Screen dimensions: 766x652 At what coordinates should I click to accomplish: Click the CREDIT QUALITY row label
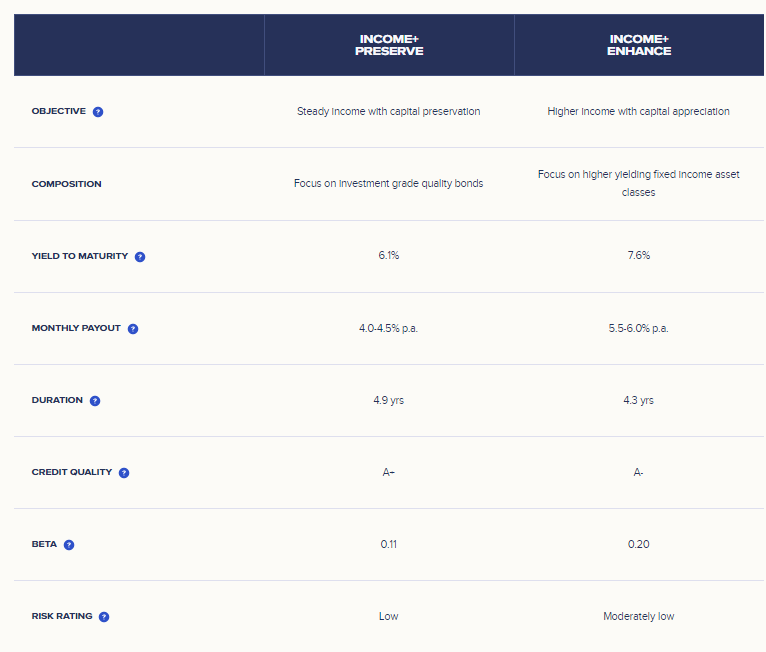(72, 472)
